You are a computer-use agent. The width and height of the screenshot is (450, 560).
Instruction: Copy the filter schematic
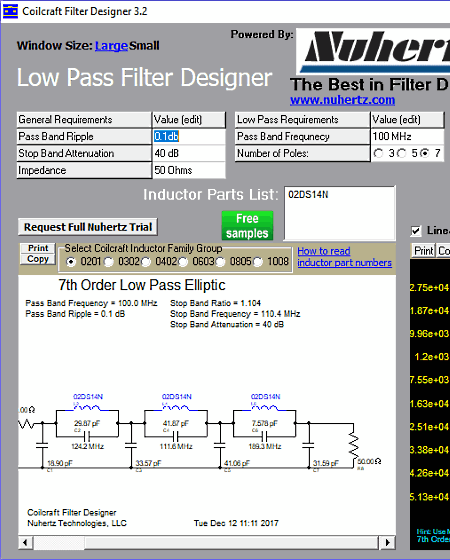[x=38, y=259]
